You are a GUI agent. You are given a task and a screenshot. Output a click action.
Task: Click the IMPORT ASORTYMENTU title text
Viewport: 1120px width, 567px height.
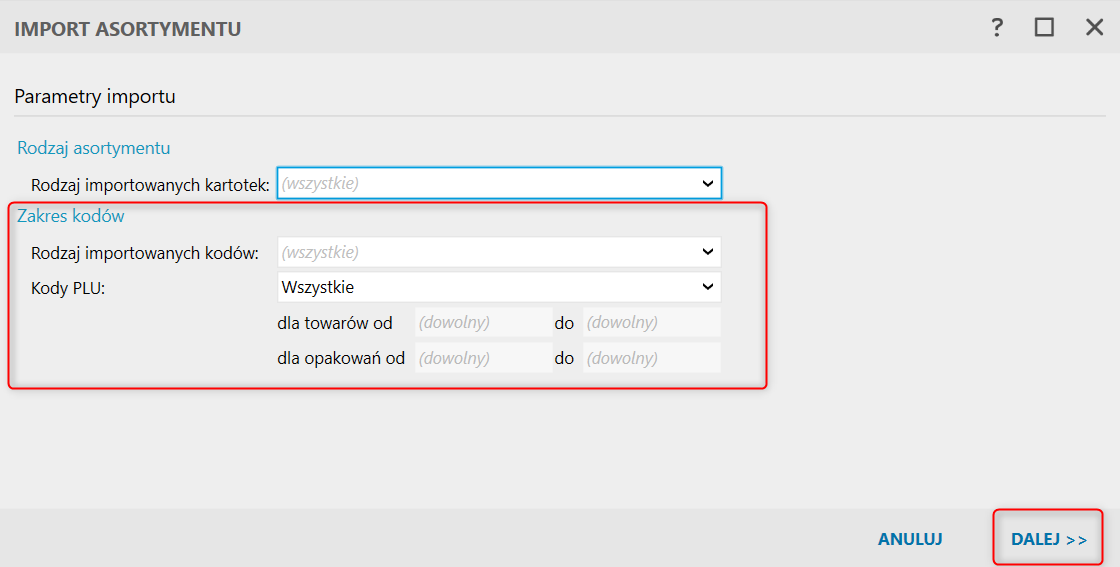128,29
